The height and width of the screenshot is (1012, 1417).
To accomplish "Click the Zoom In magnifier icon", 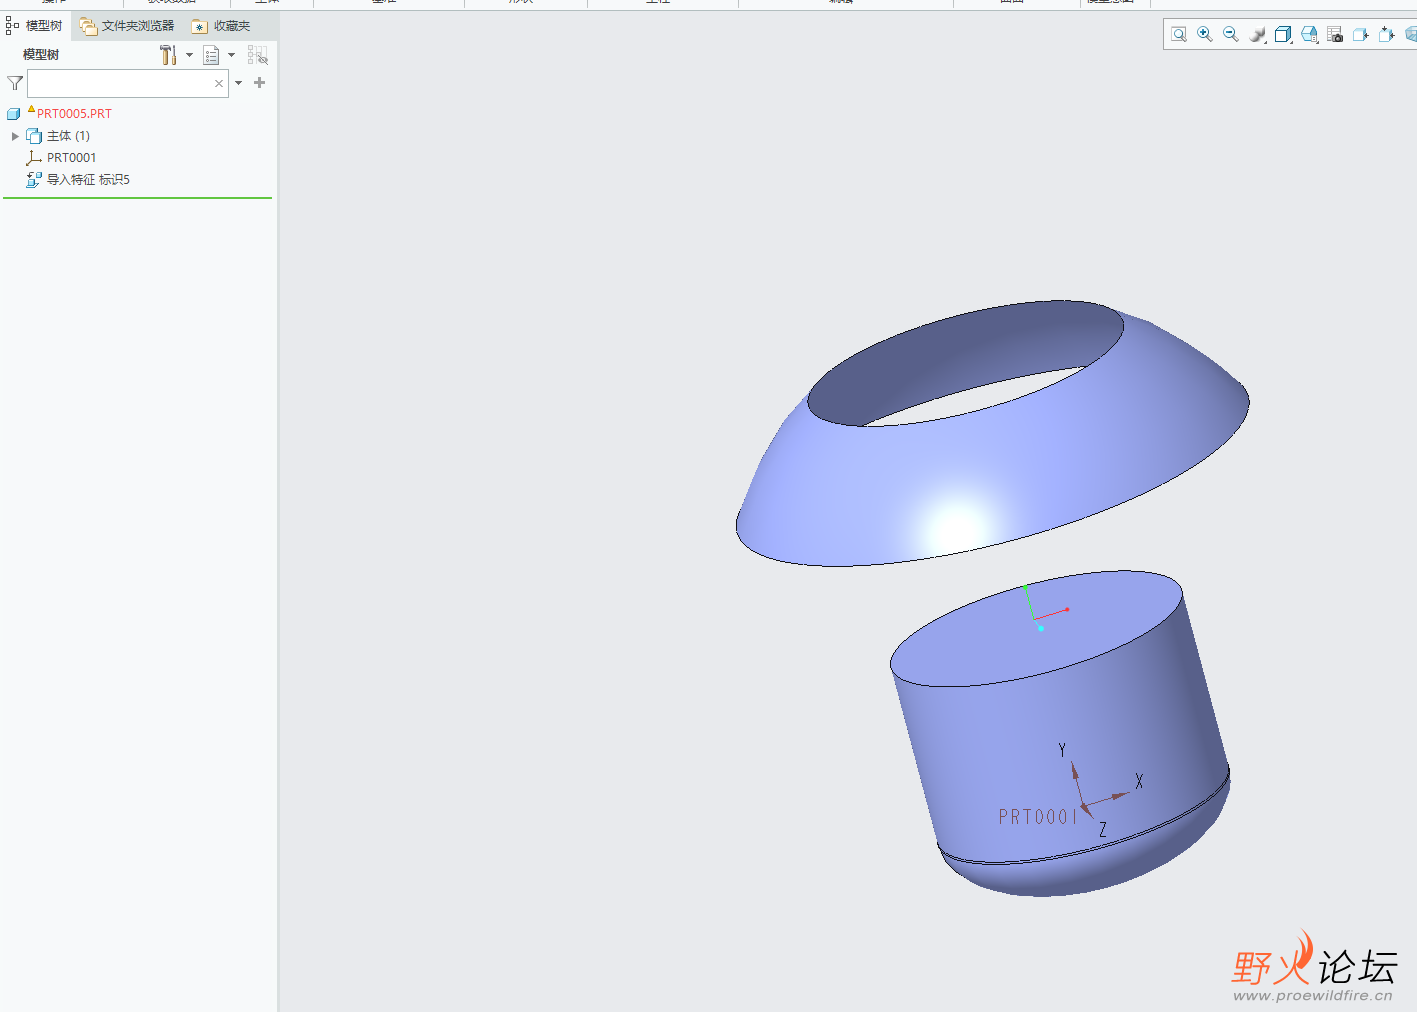I will point(1205,35).
